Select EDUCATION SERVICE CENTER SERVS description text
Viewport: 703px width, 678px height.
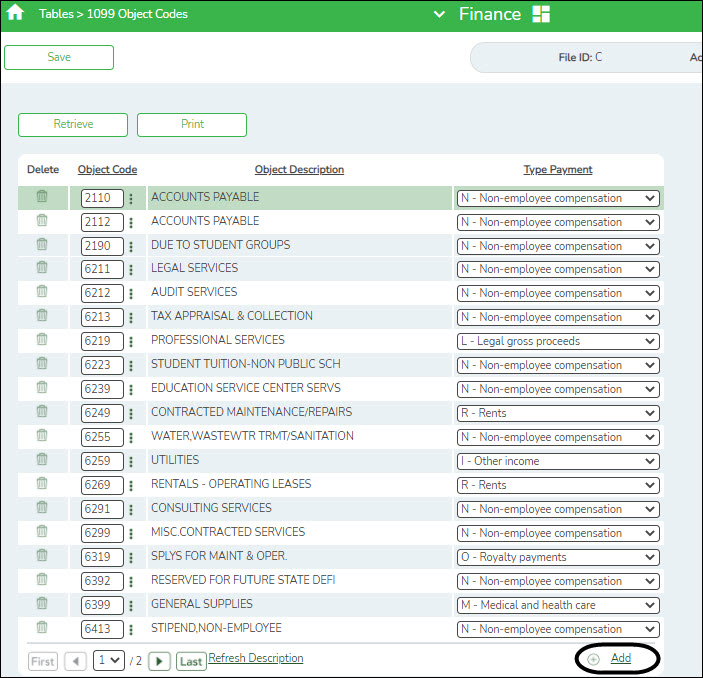point(246,388)
